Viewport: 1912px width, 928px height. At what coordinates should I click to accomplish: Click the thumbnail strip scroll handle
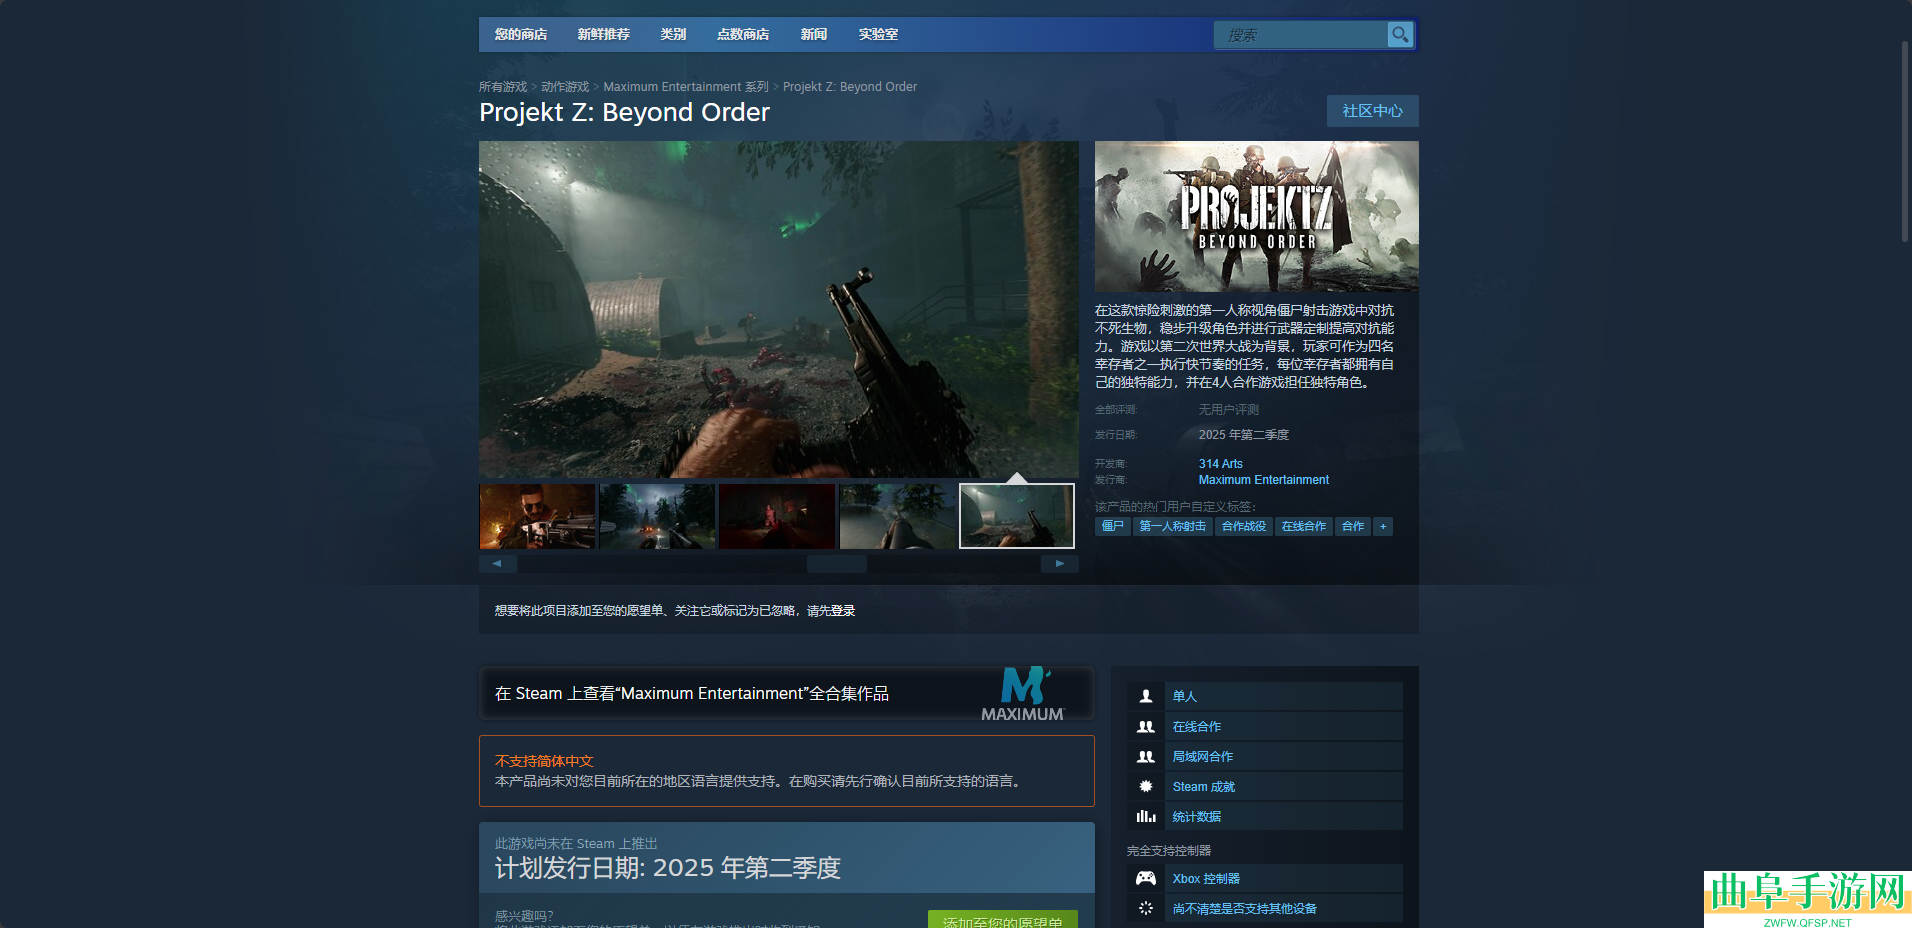pos(837,564)
